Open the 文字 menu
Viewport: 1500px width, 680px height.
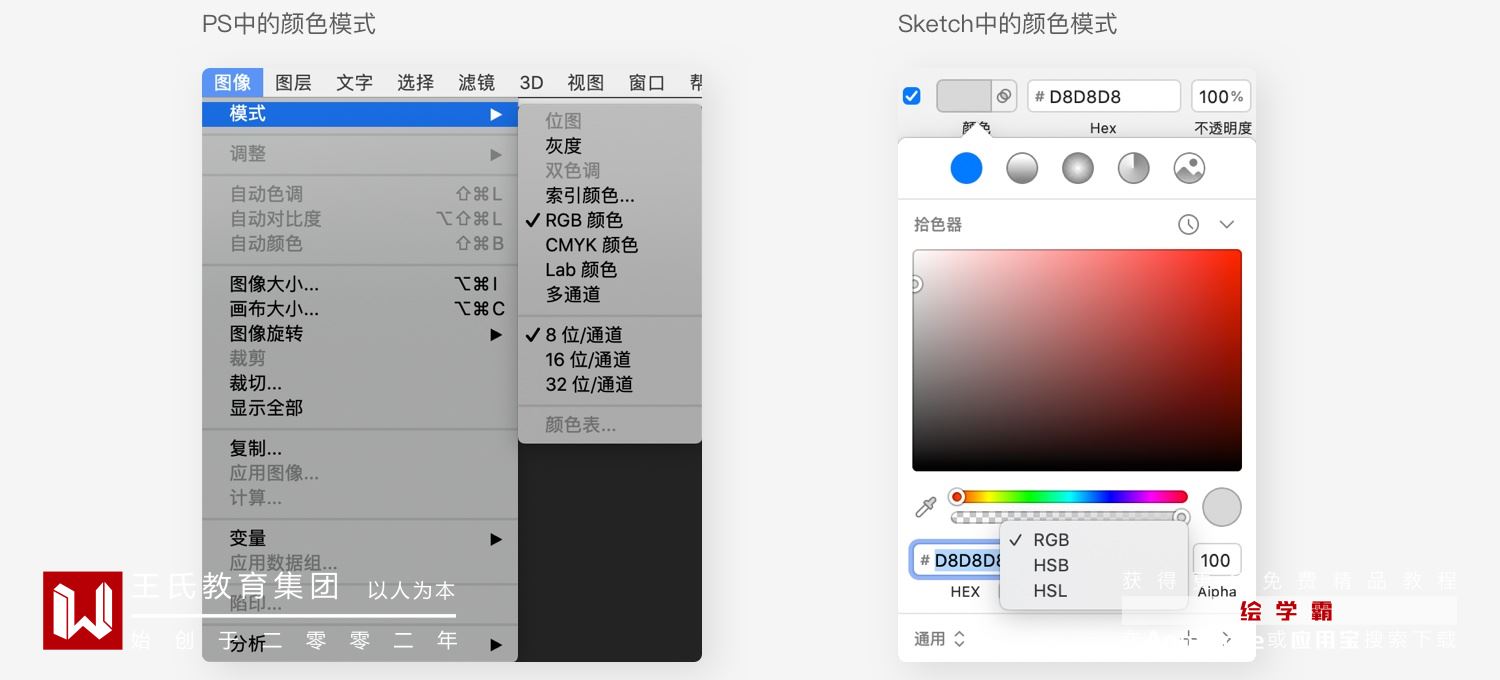355,83
